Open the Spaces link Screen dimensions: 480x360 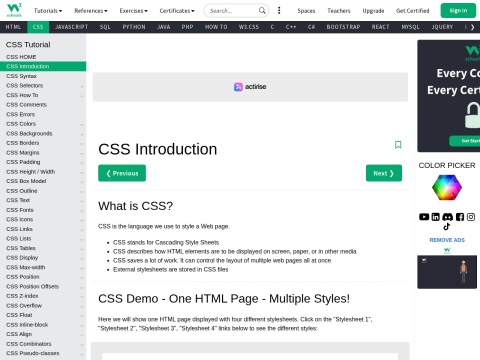click(x=306, y=11)
